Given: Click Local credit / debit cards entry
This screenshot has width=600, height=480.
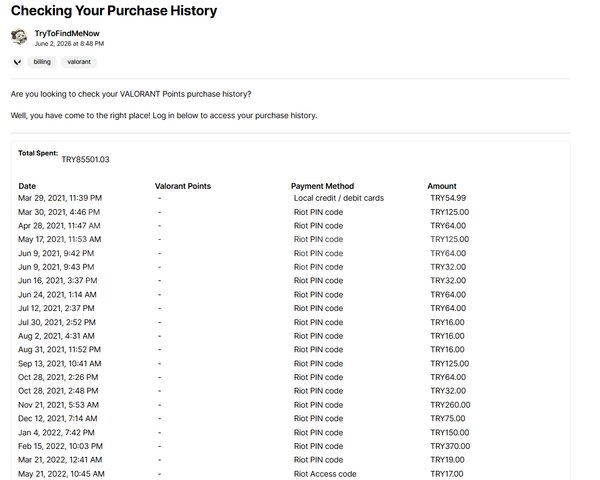Looking at the screenshot, I should pos(339,198).
